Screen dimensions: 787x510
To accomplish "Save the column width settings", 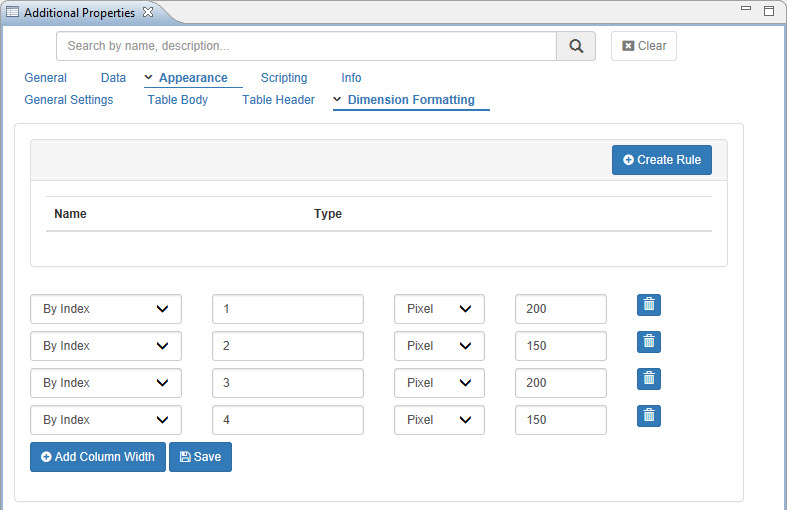I will tap(200, 457).
